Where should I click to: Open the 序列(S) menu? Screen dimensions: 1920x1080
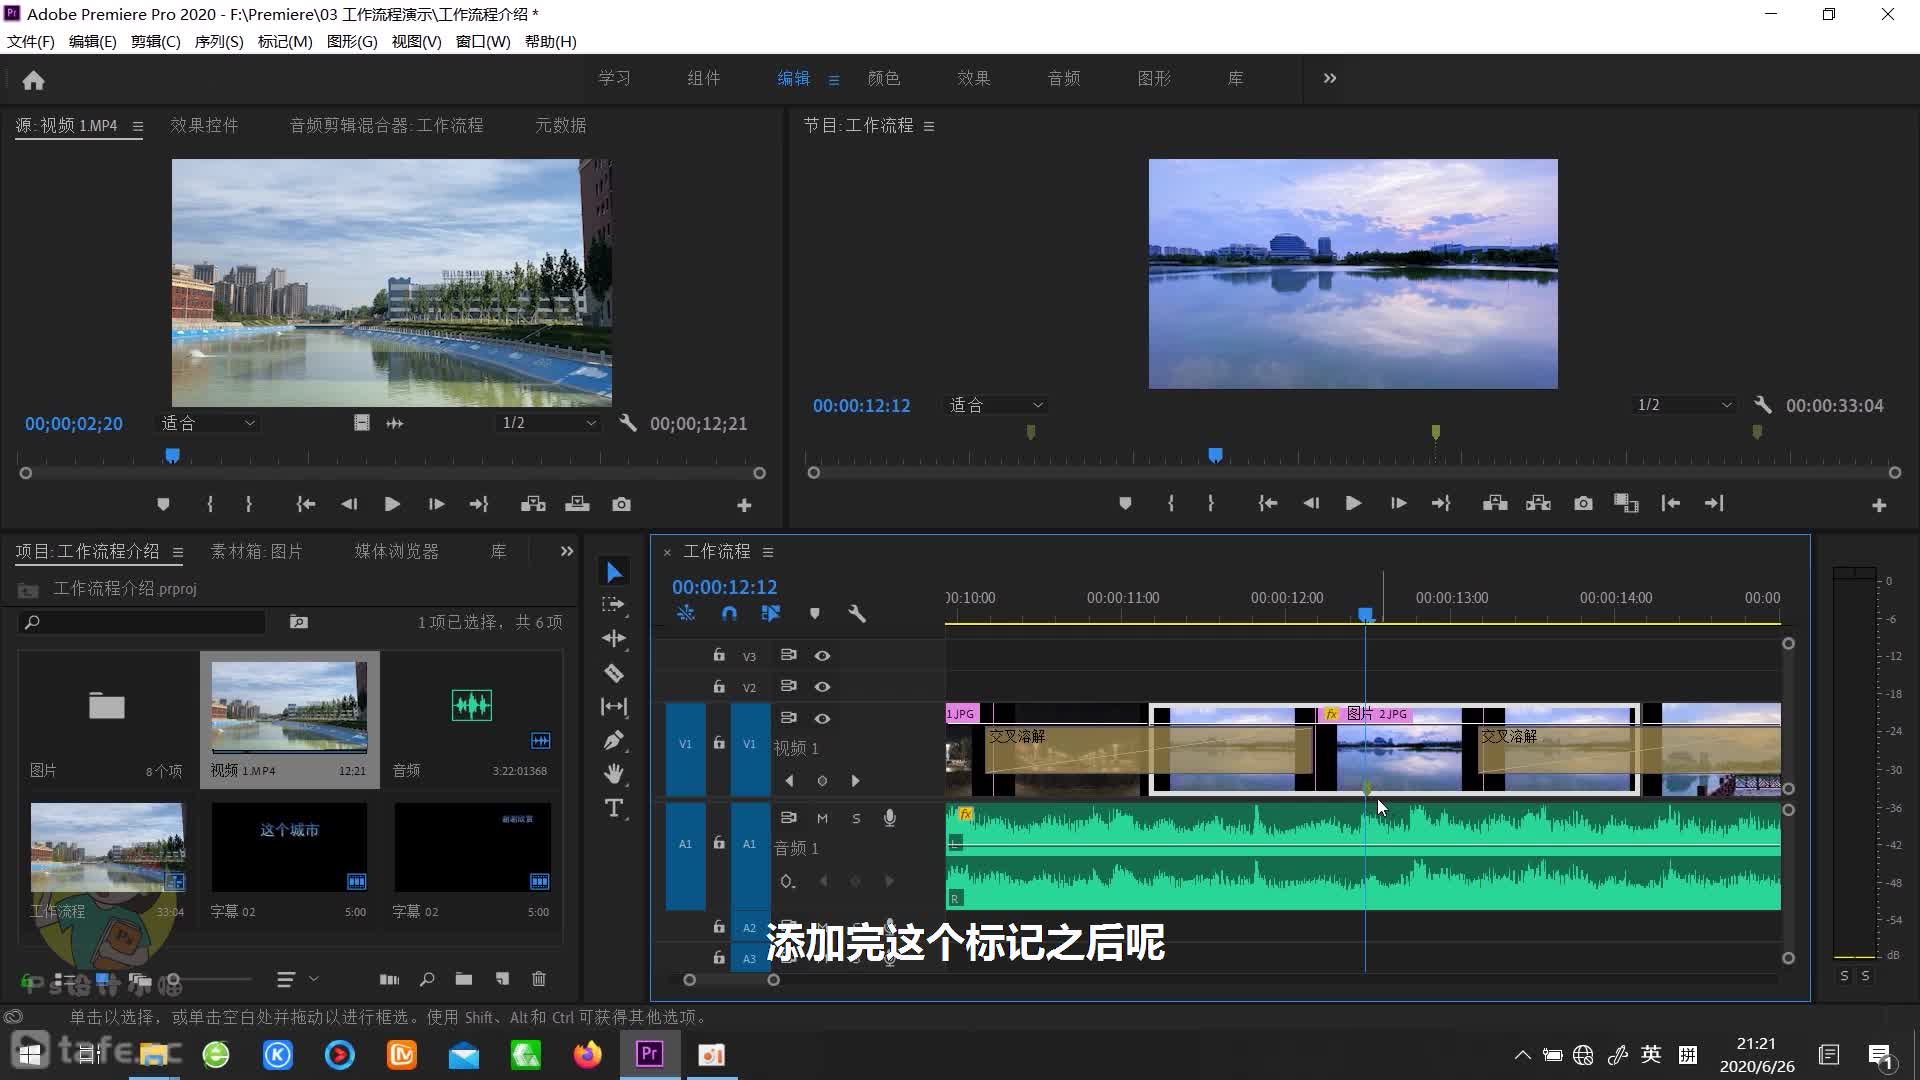coord(219,41)
